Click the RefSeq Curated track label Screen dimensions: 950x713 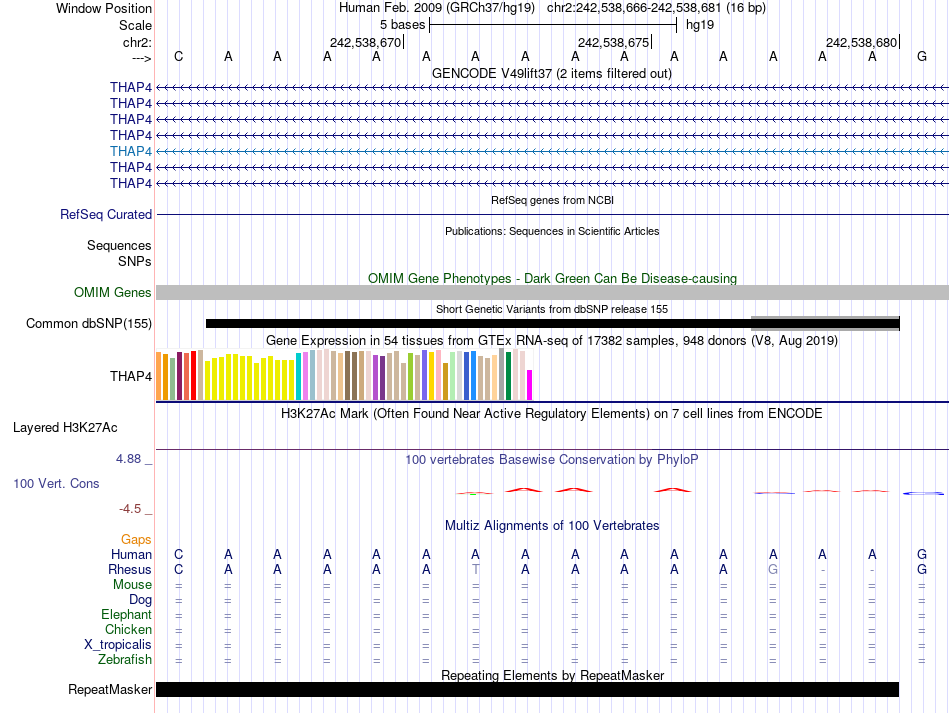106,214
